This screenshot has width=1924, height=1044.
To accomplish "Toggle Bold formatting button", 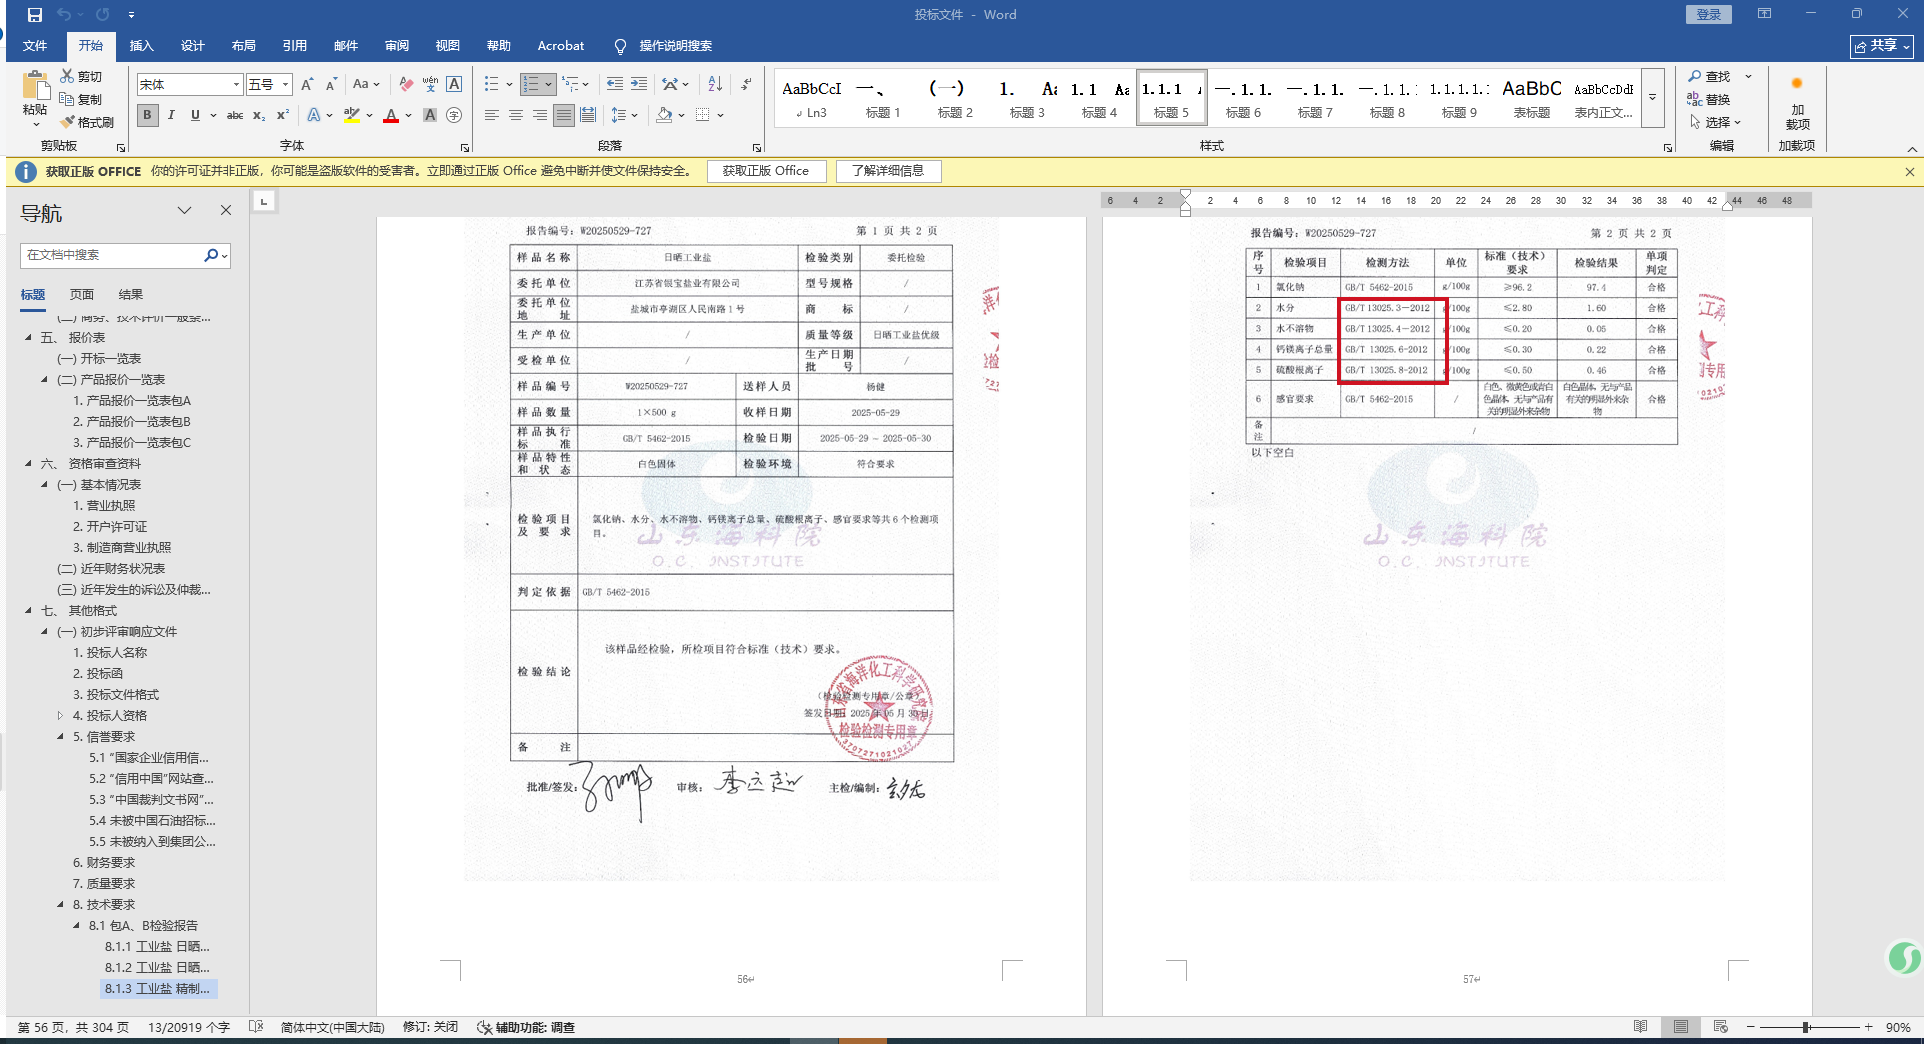I will coord(148,116).
